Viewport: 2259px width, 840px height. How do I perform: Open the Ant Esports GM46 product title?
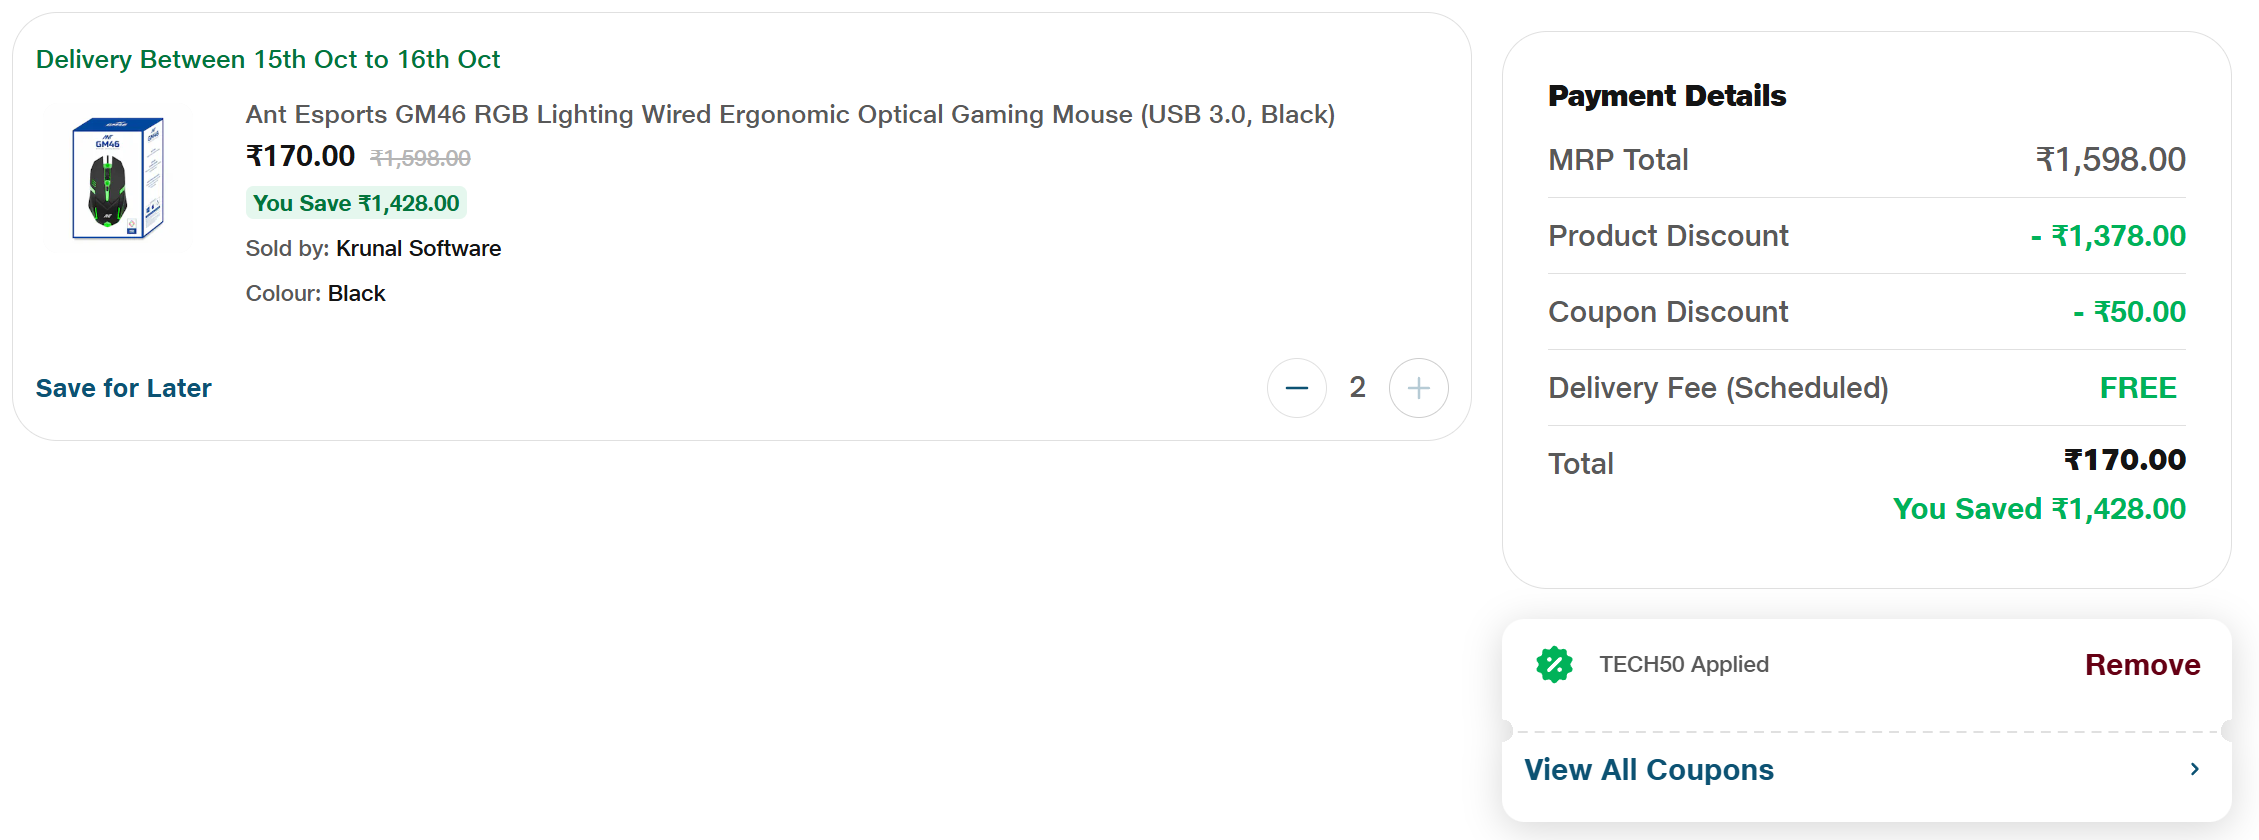click(x=790, y=115)
